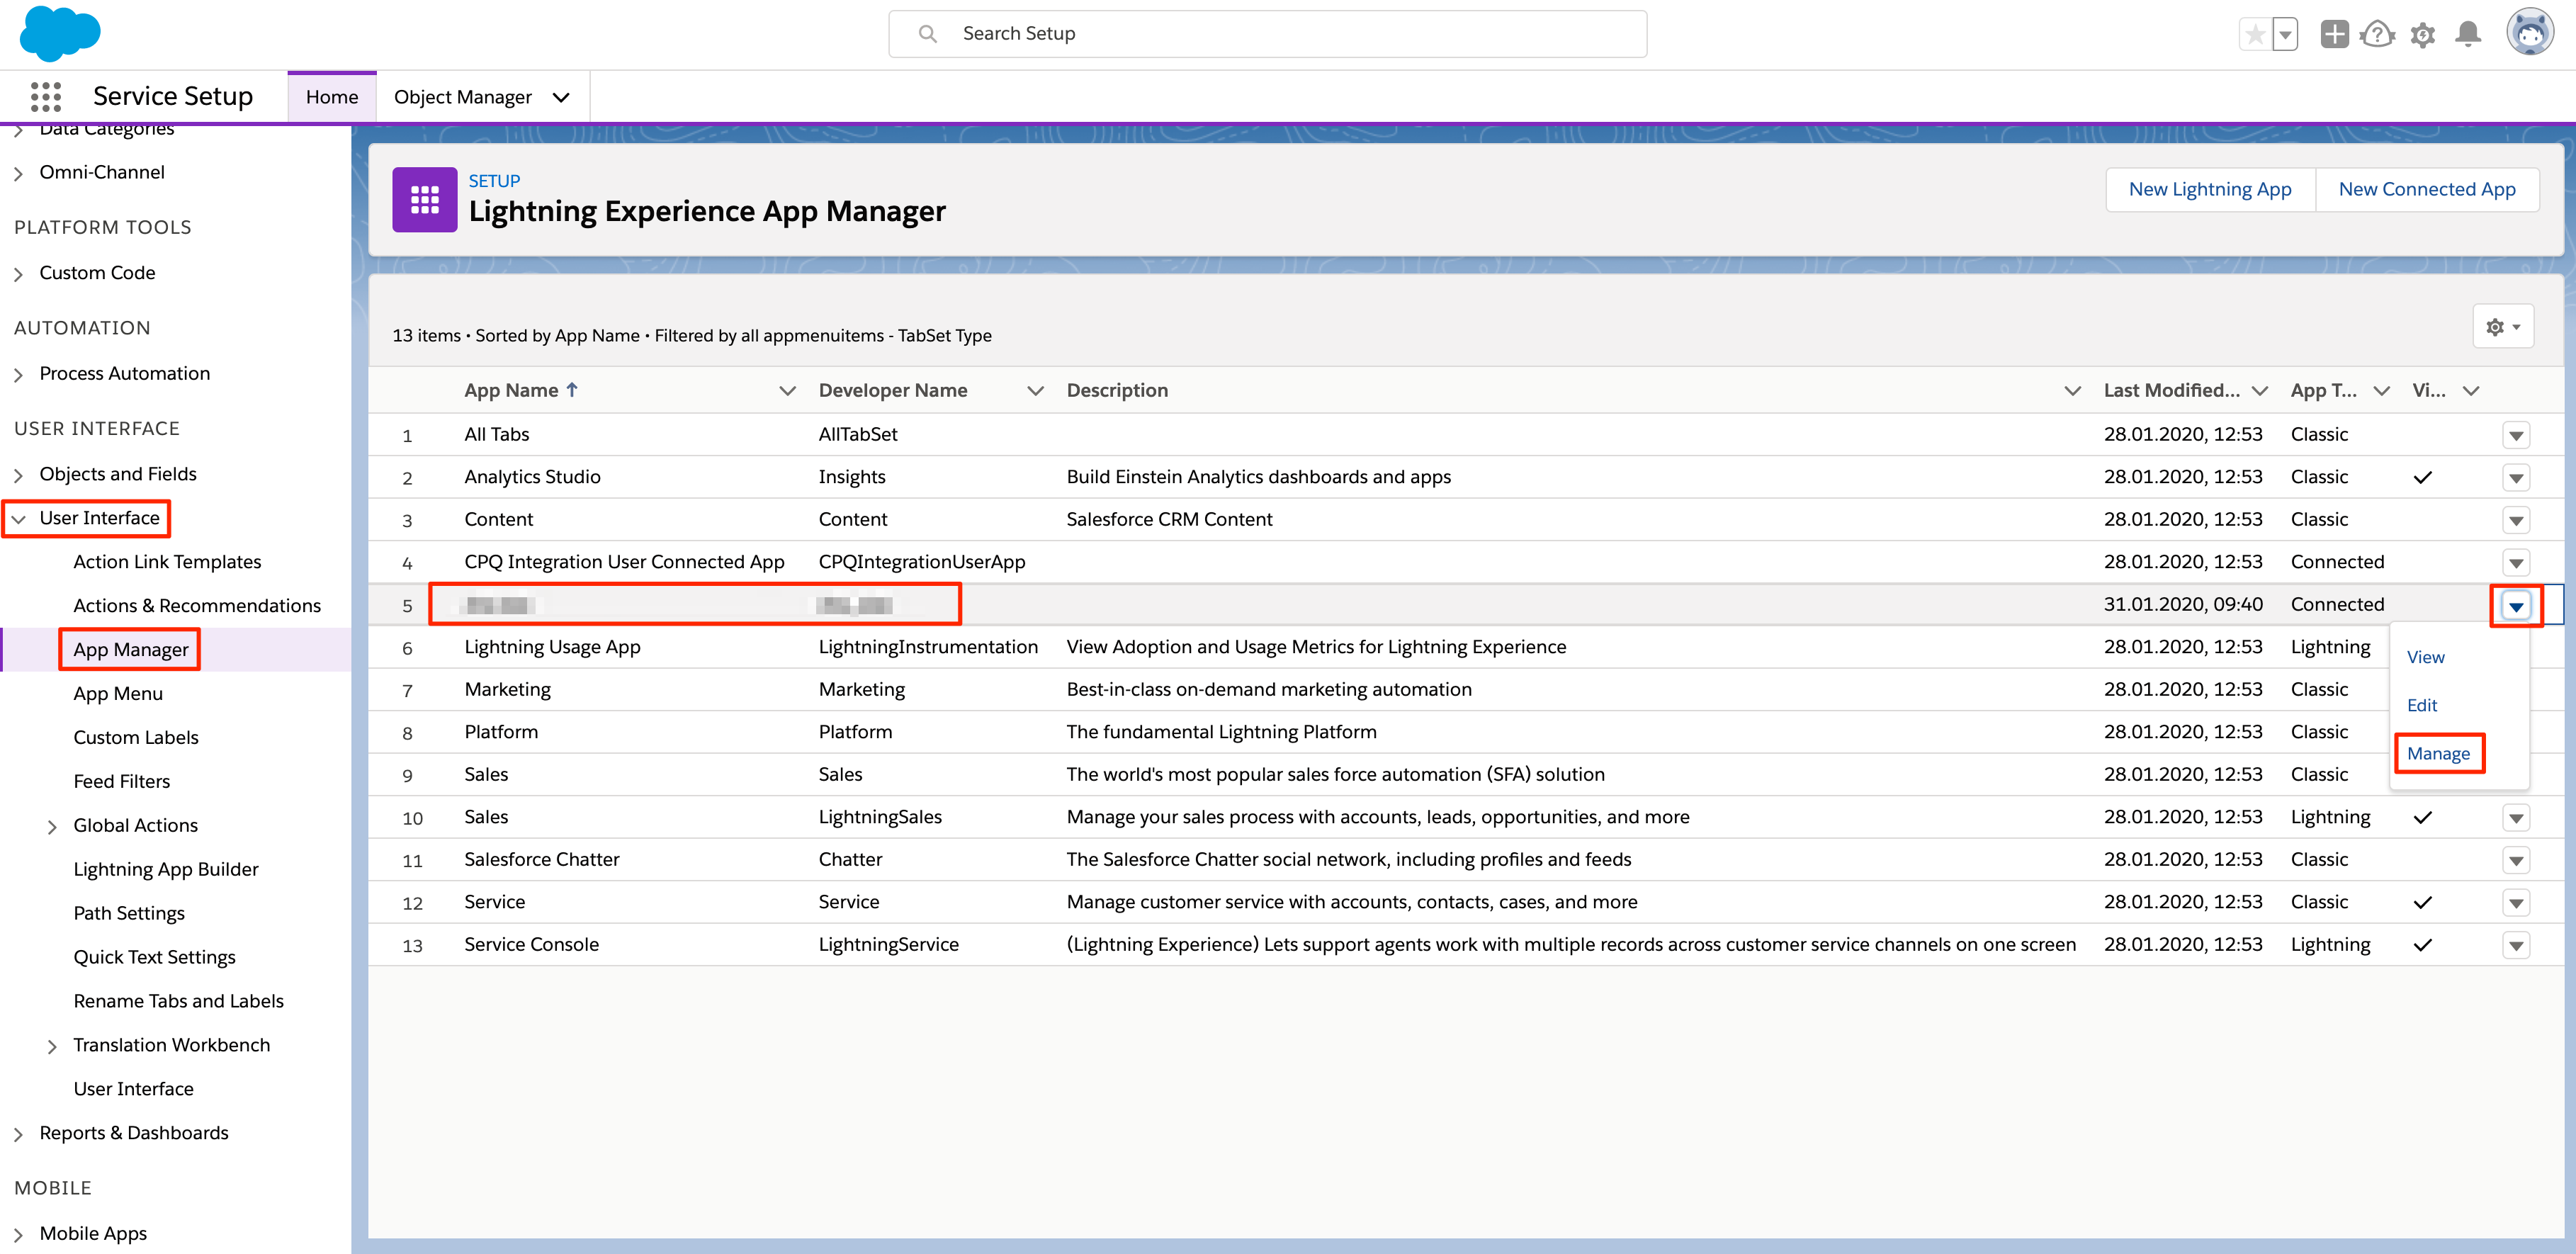Open App Name column menu chevron

point(787,391)
